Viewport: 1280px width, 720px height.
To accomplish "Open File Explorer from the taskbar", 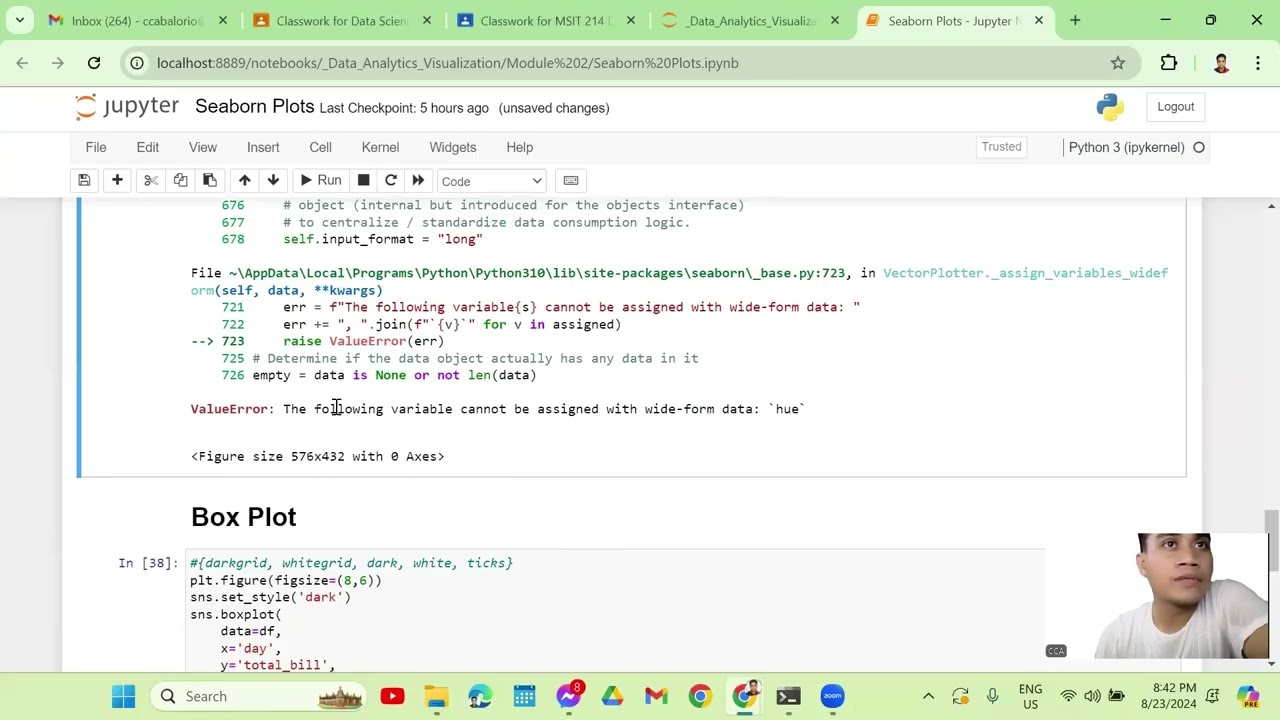I will click(x=436, y=696).
